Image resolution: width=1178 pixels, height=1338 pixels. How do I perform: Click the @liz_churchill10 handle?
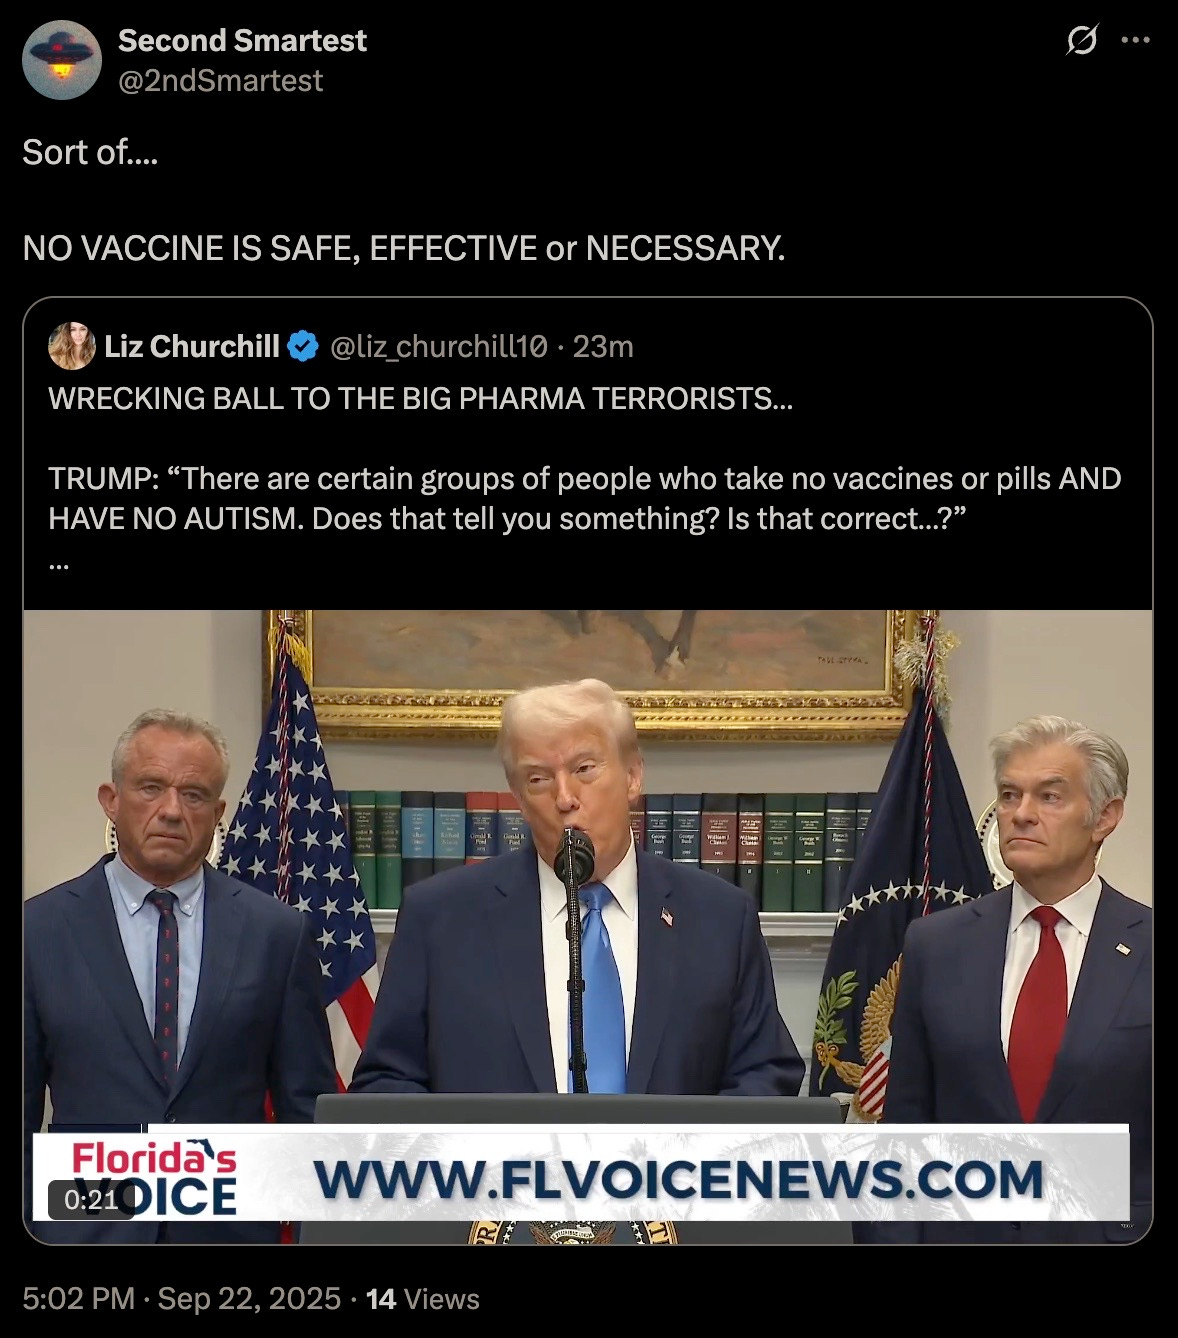(438, 346)
